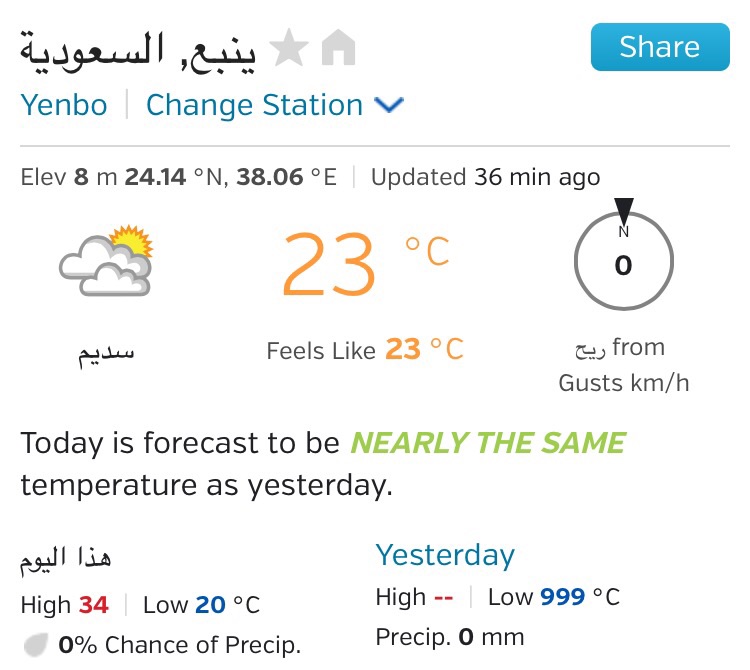Image resolution: width=750 pixels, height=670 pixels.
Task: Click yesterday's Low 999 value
Action: point(562,597)
